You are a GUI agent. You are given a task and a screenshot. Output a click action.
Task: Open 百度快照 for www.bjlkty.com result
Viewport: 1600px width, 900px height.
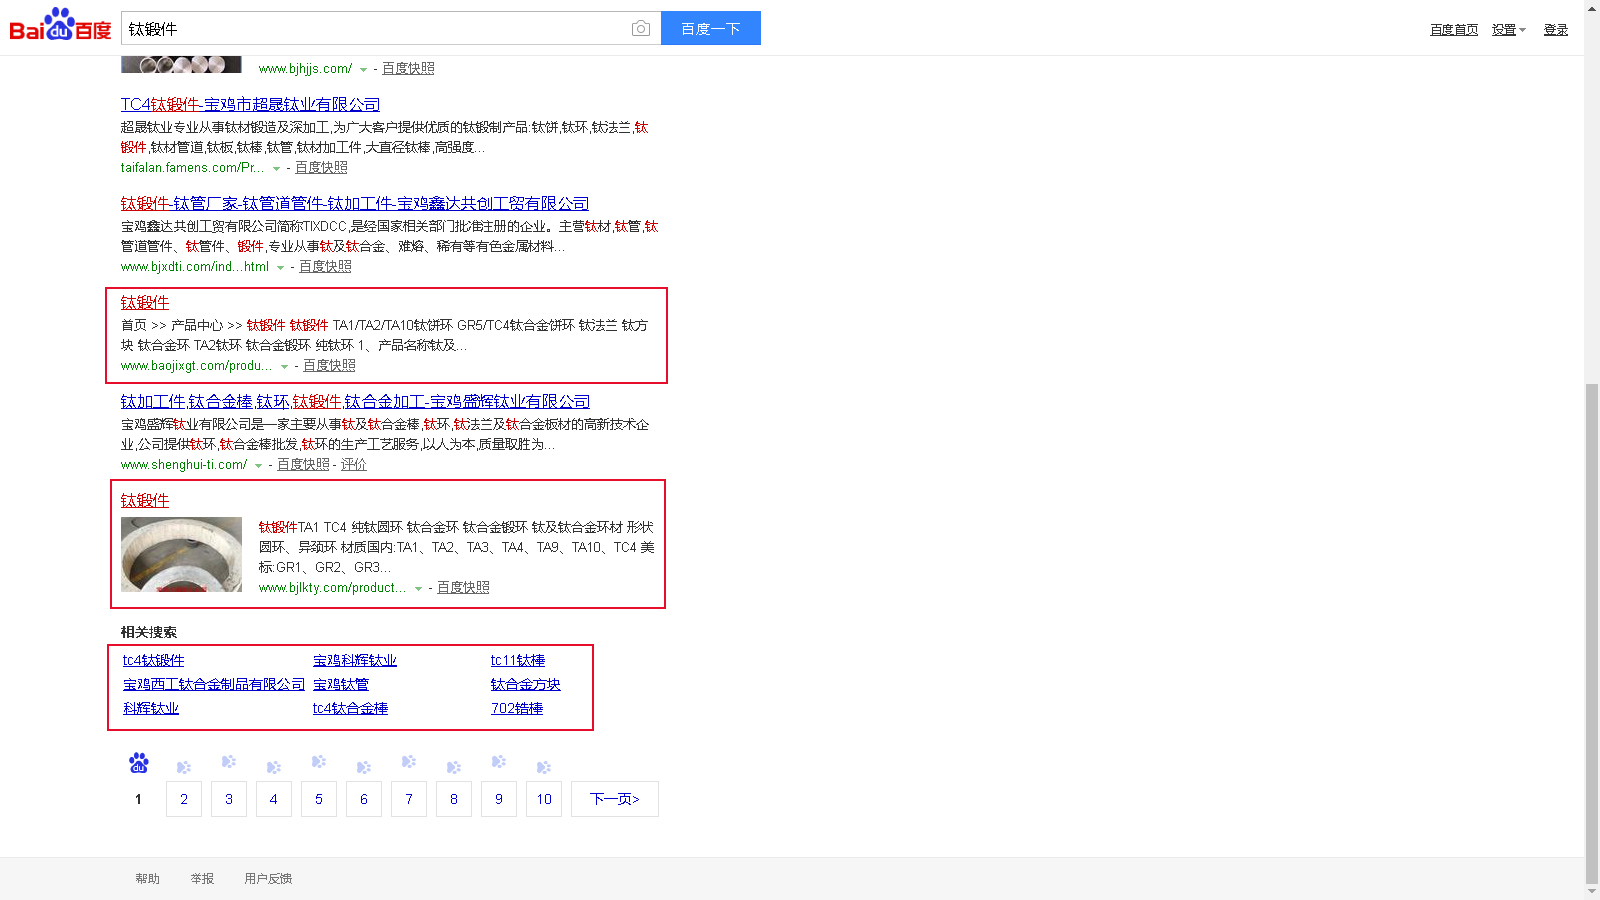[x=463, y=587]
